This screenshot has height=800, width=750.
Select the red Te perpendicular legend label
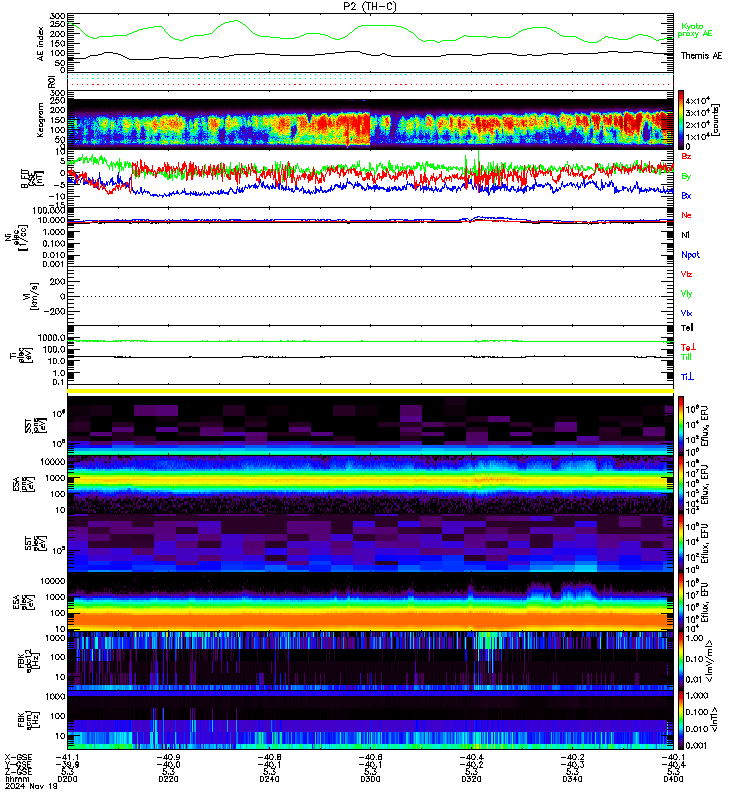(x=688, y=347)
